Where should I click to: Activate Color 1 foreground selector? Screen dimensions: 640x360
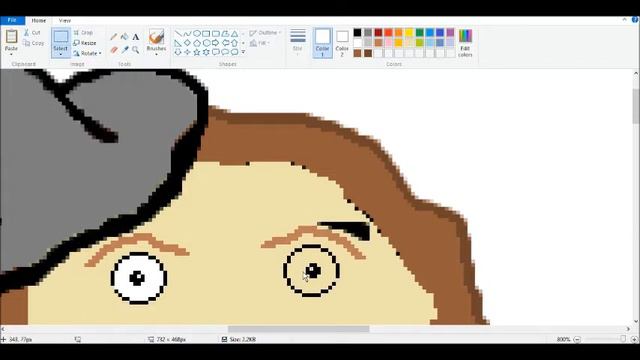click(x=322, y=42)
